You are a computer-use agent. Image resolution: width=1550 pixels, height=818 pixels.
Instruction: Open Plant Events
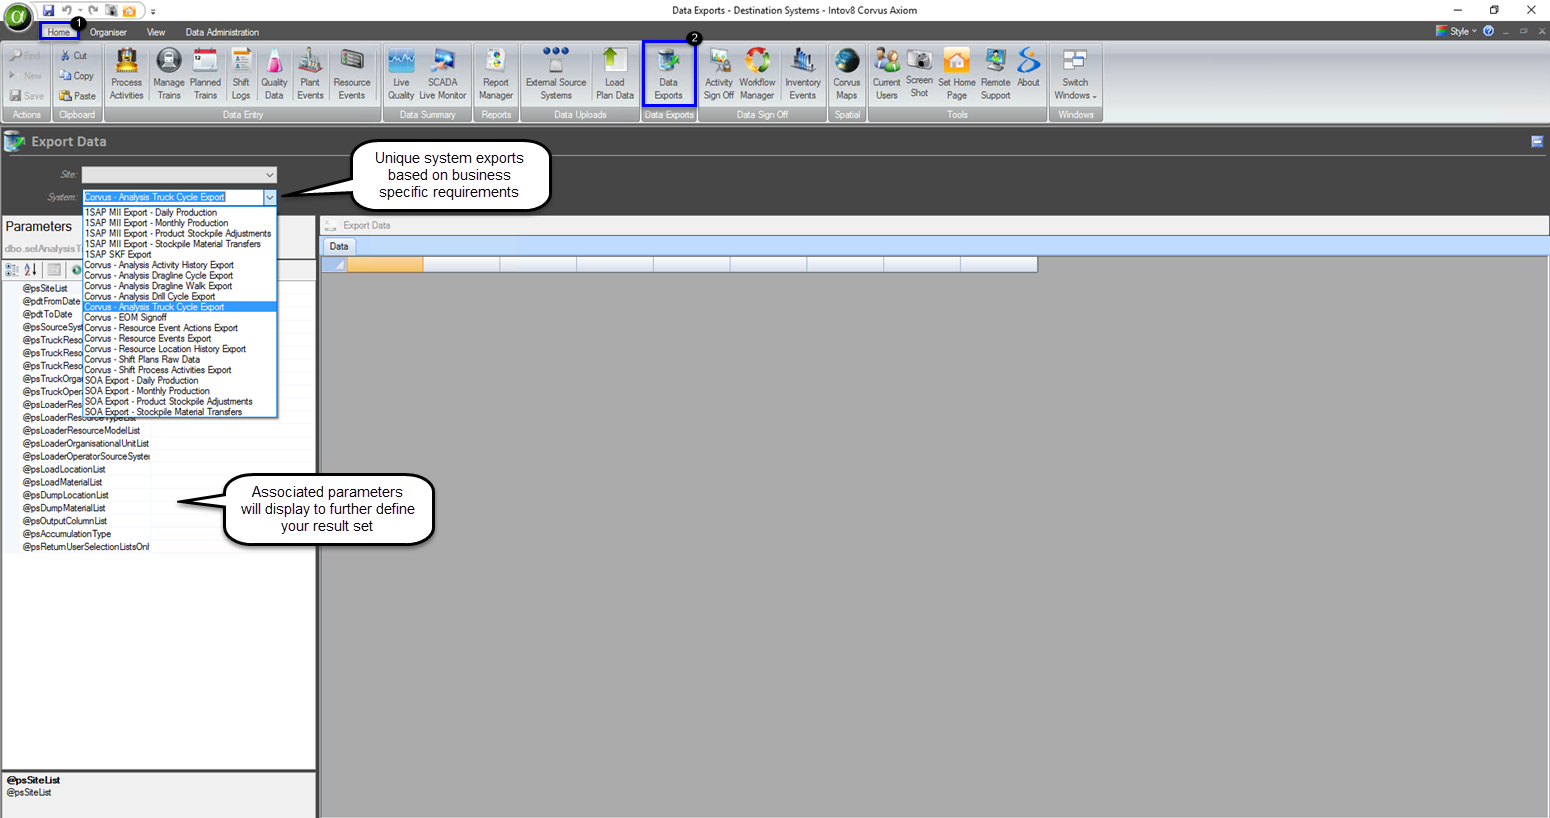coord(310,74)
